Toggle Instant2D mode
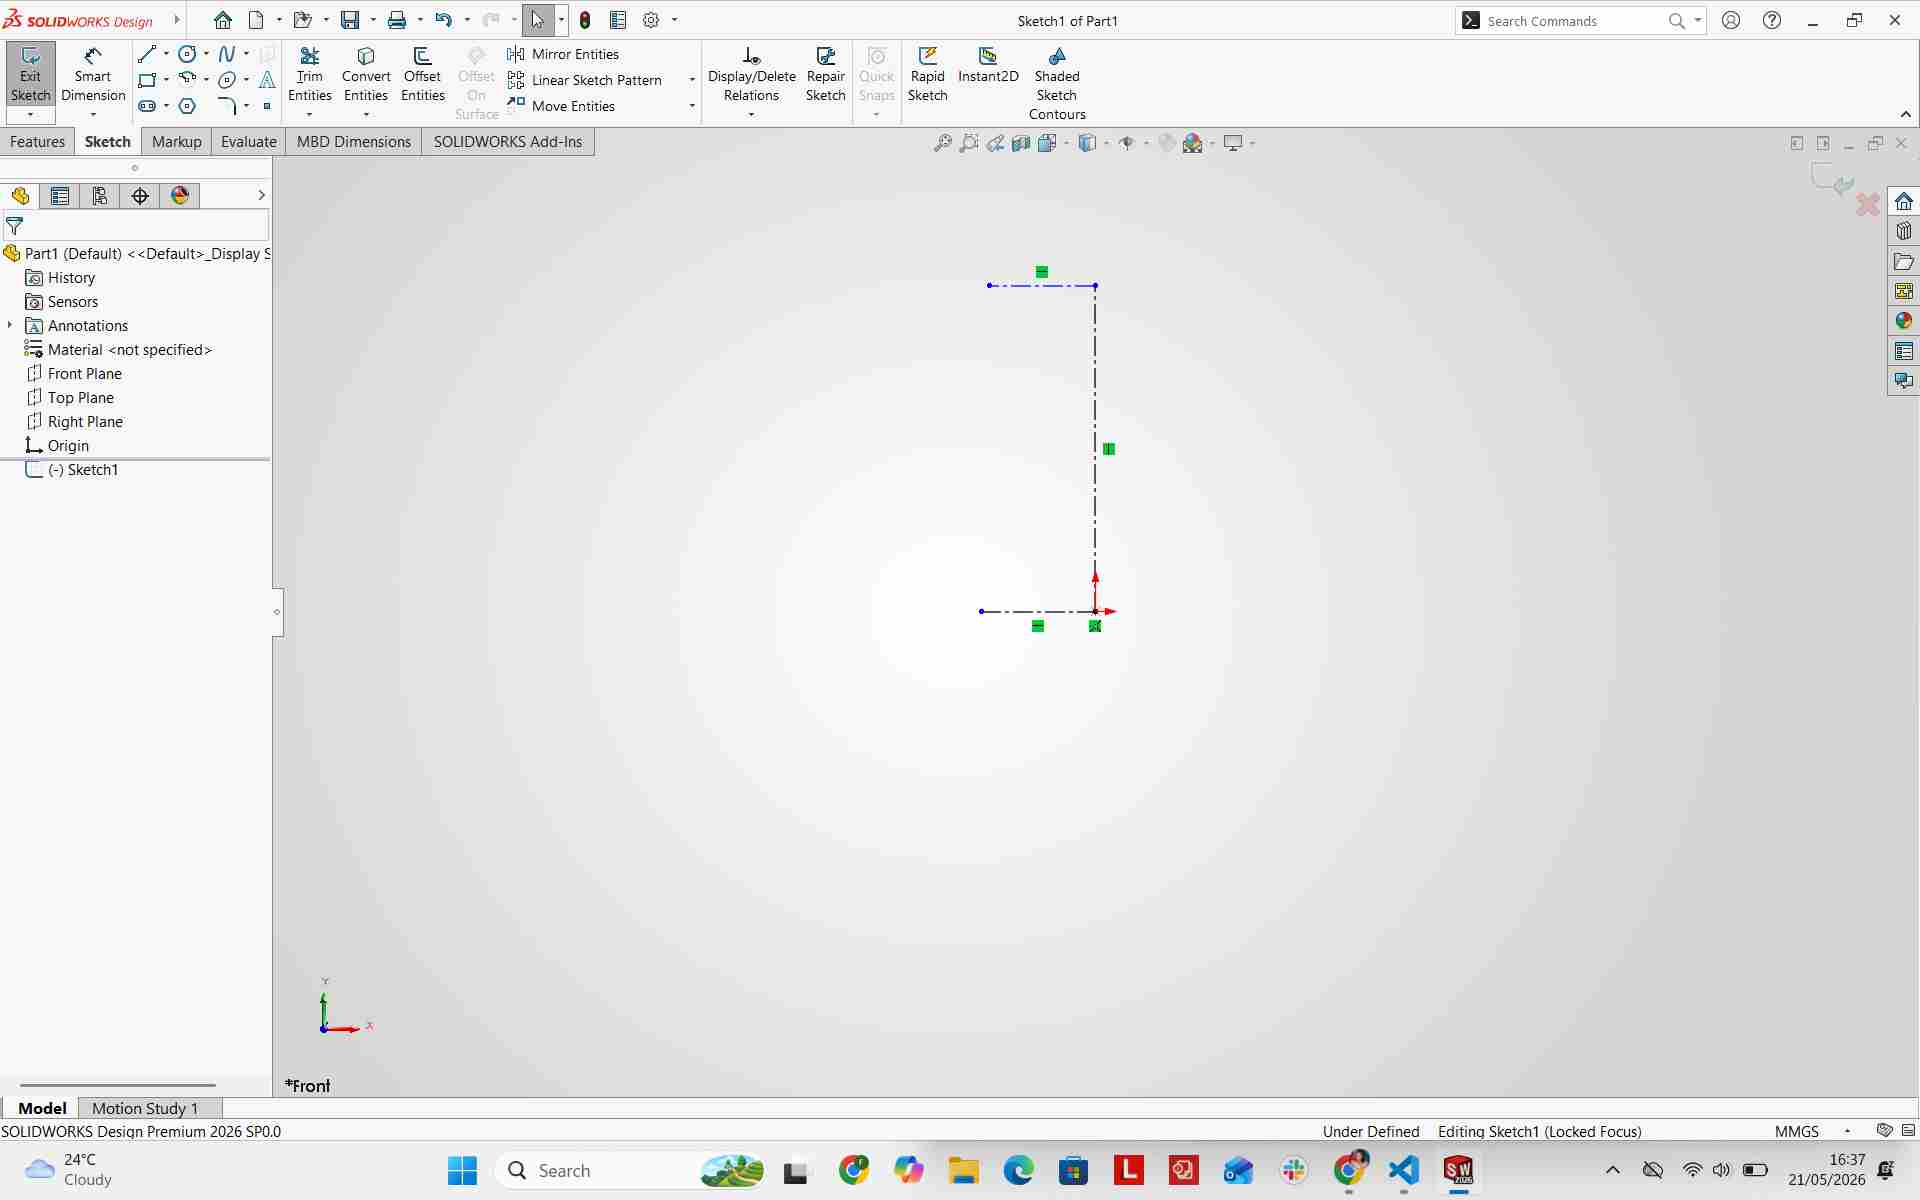The image size is (1920, 1200). click(988, 65)
